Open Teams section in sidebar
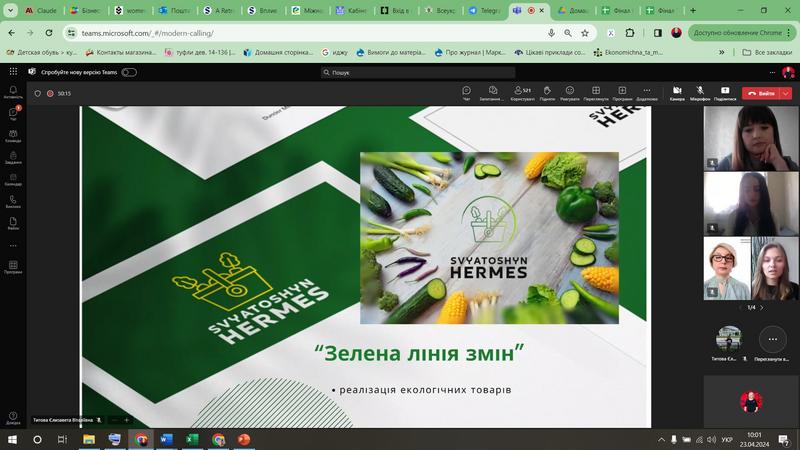The height and width of the screenshot is (450, 800). 13,136
